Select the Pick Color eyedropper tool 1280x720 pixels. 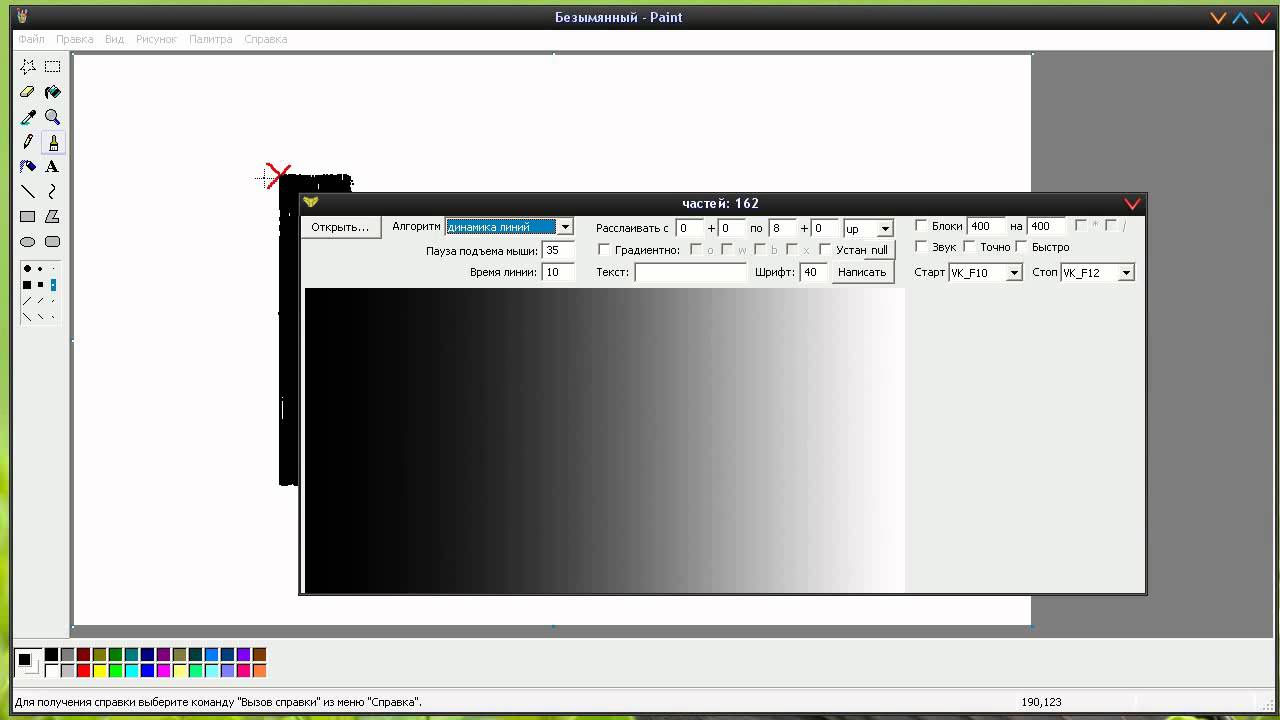[x=28, y=117]
